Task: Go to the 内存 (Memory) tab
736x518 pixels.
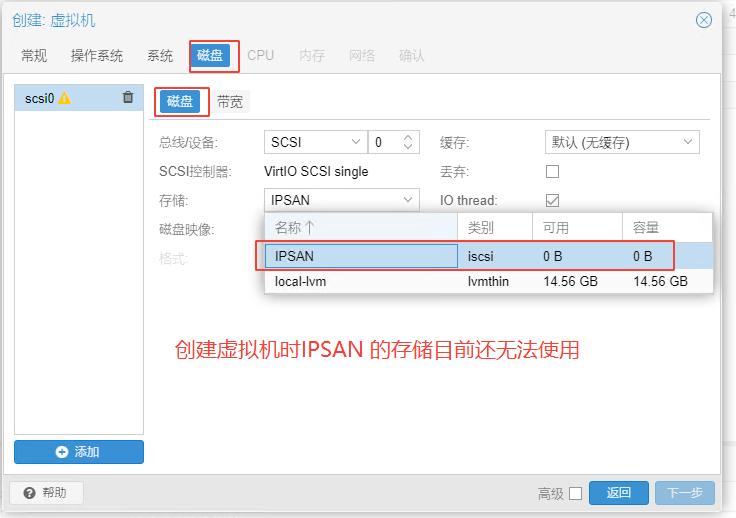Action: pos(312,56)
